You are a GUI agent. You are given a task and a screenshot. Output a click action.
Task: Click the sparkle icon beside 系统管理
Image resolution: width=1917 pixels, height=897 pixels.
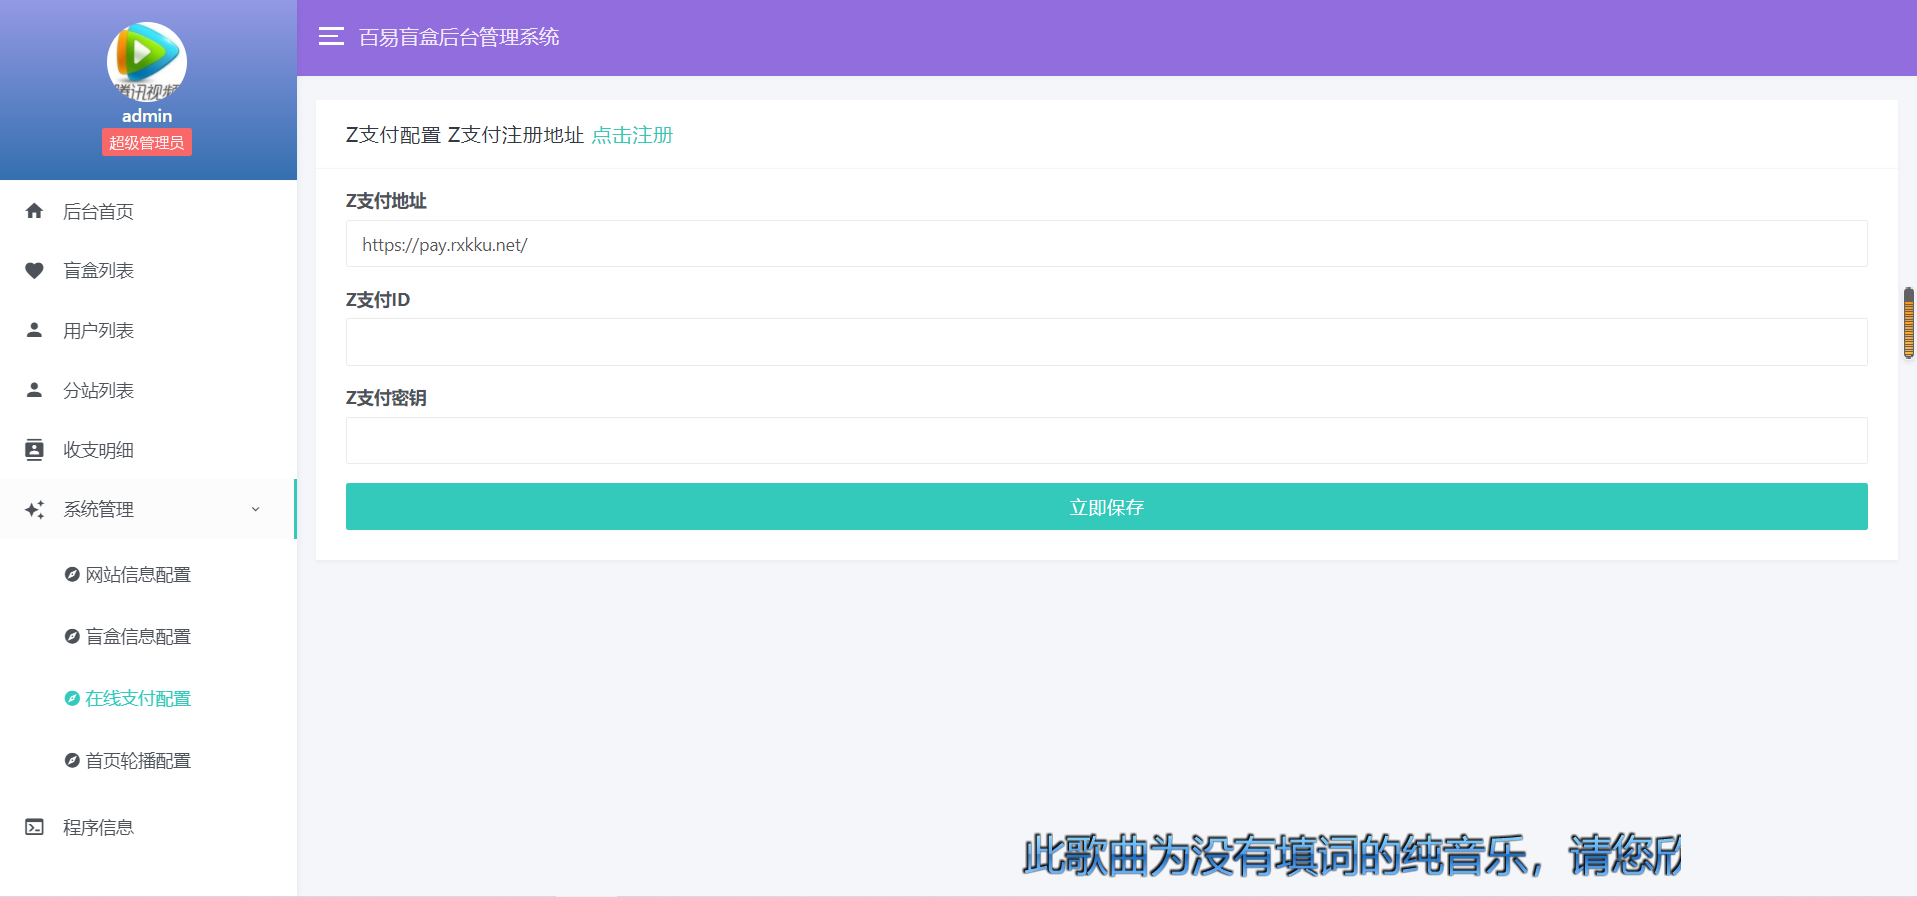tap(34, 510)
